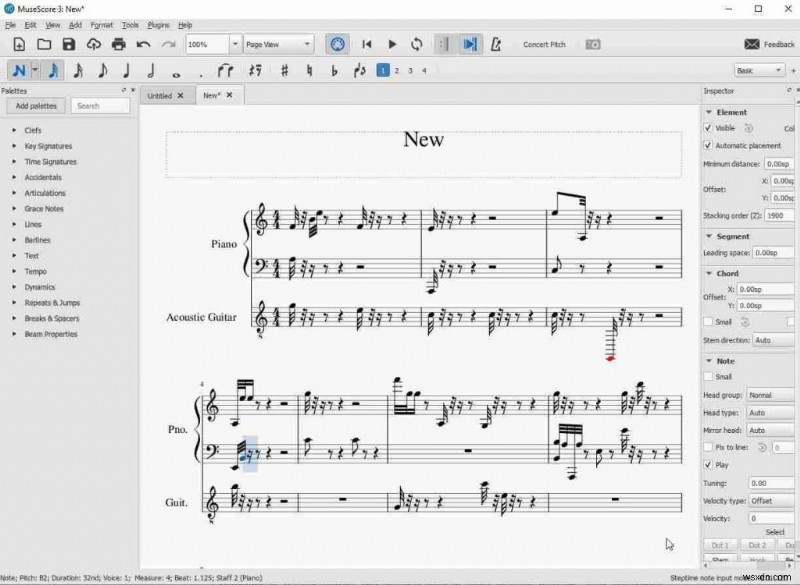Toggle MIDI input icon
The height and width of the screenshot is (585, 800).
[337, 44]
